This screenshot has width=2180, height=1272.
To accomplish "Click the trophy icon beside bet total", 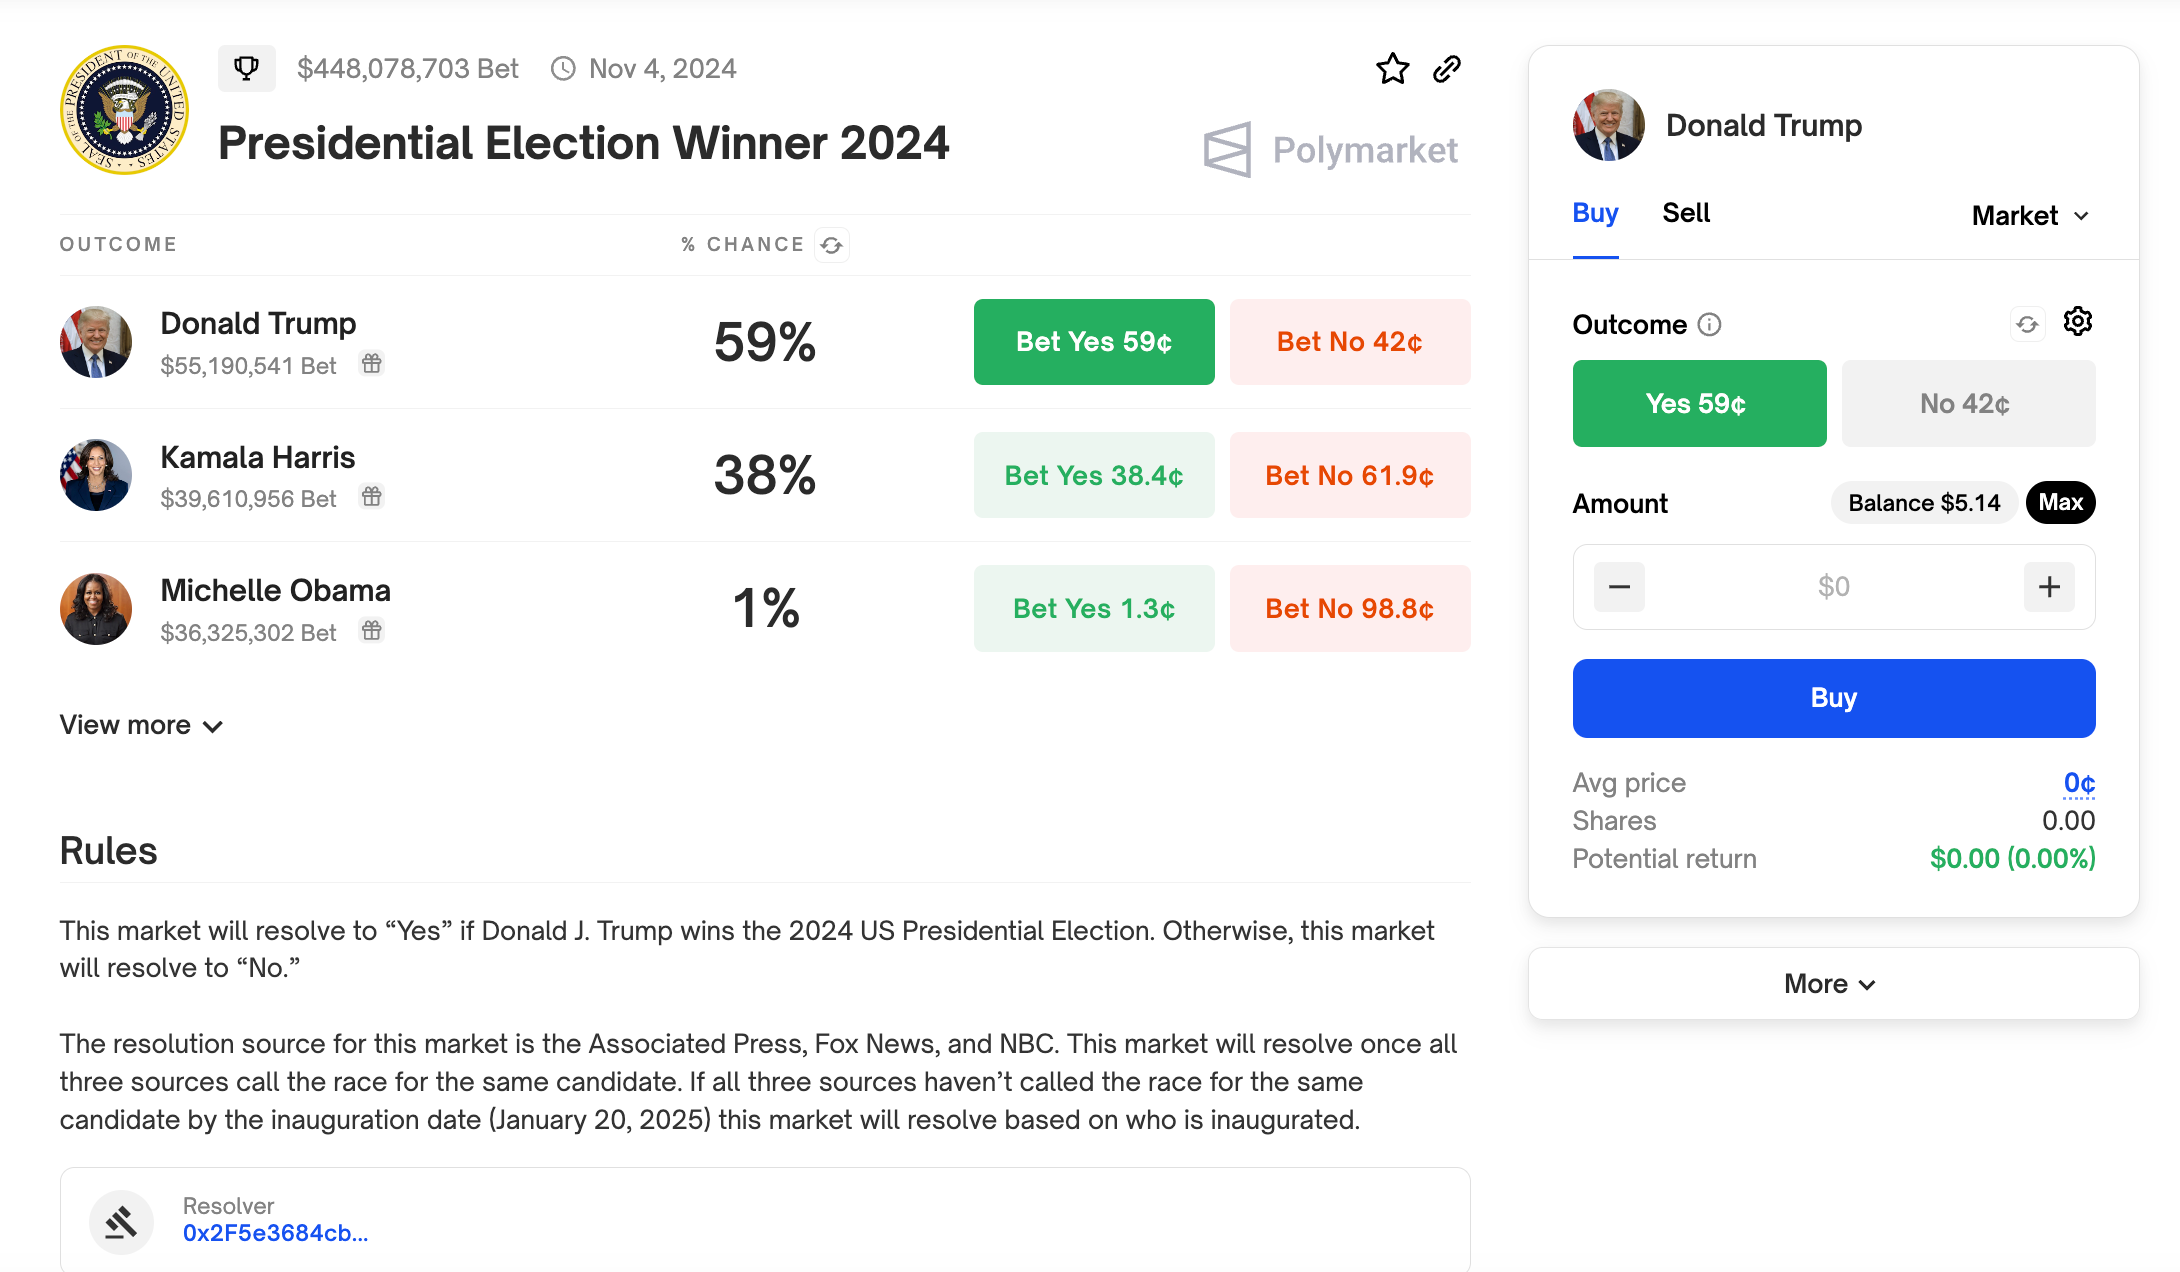I will [246, 68].
